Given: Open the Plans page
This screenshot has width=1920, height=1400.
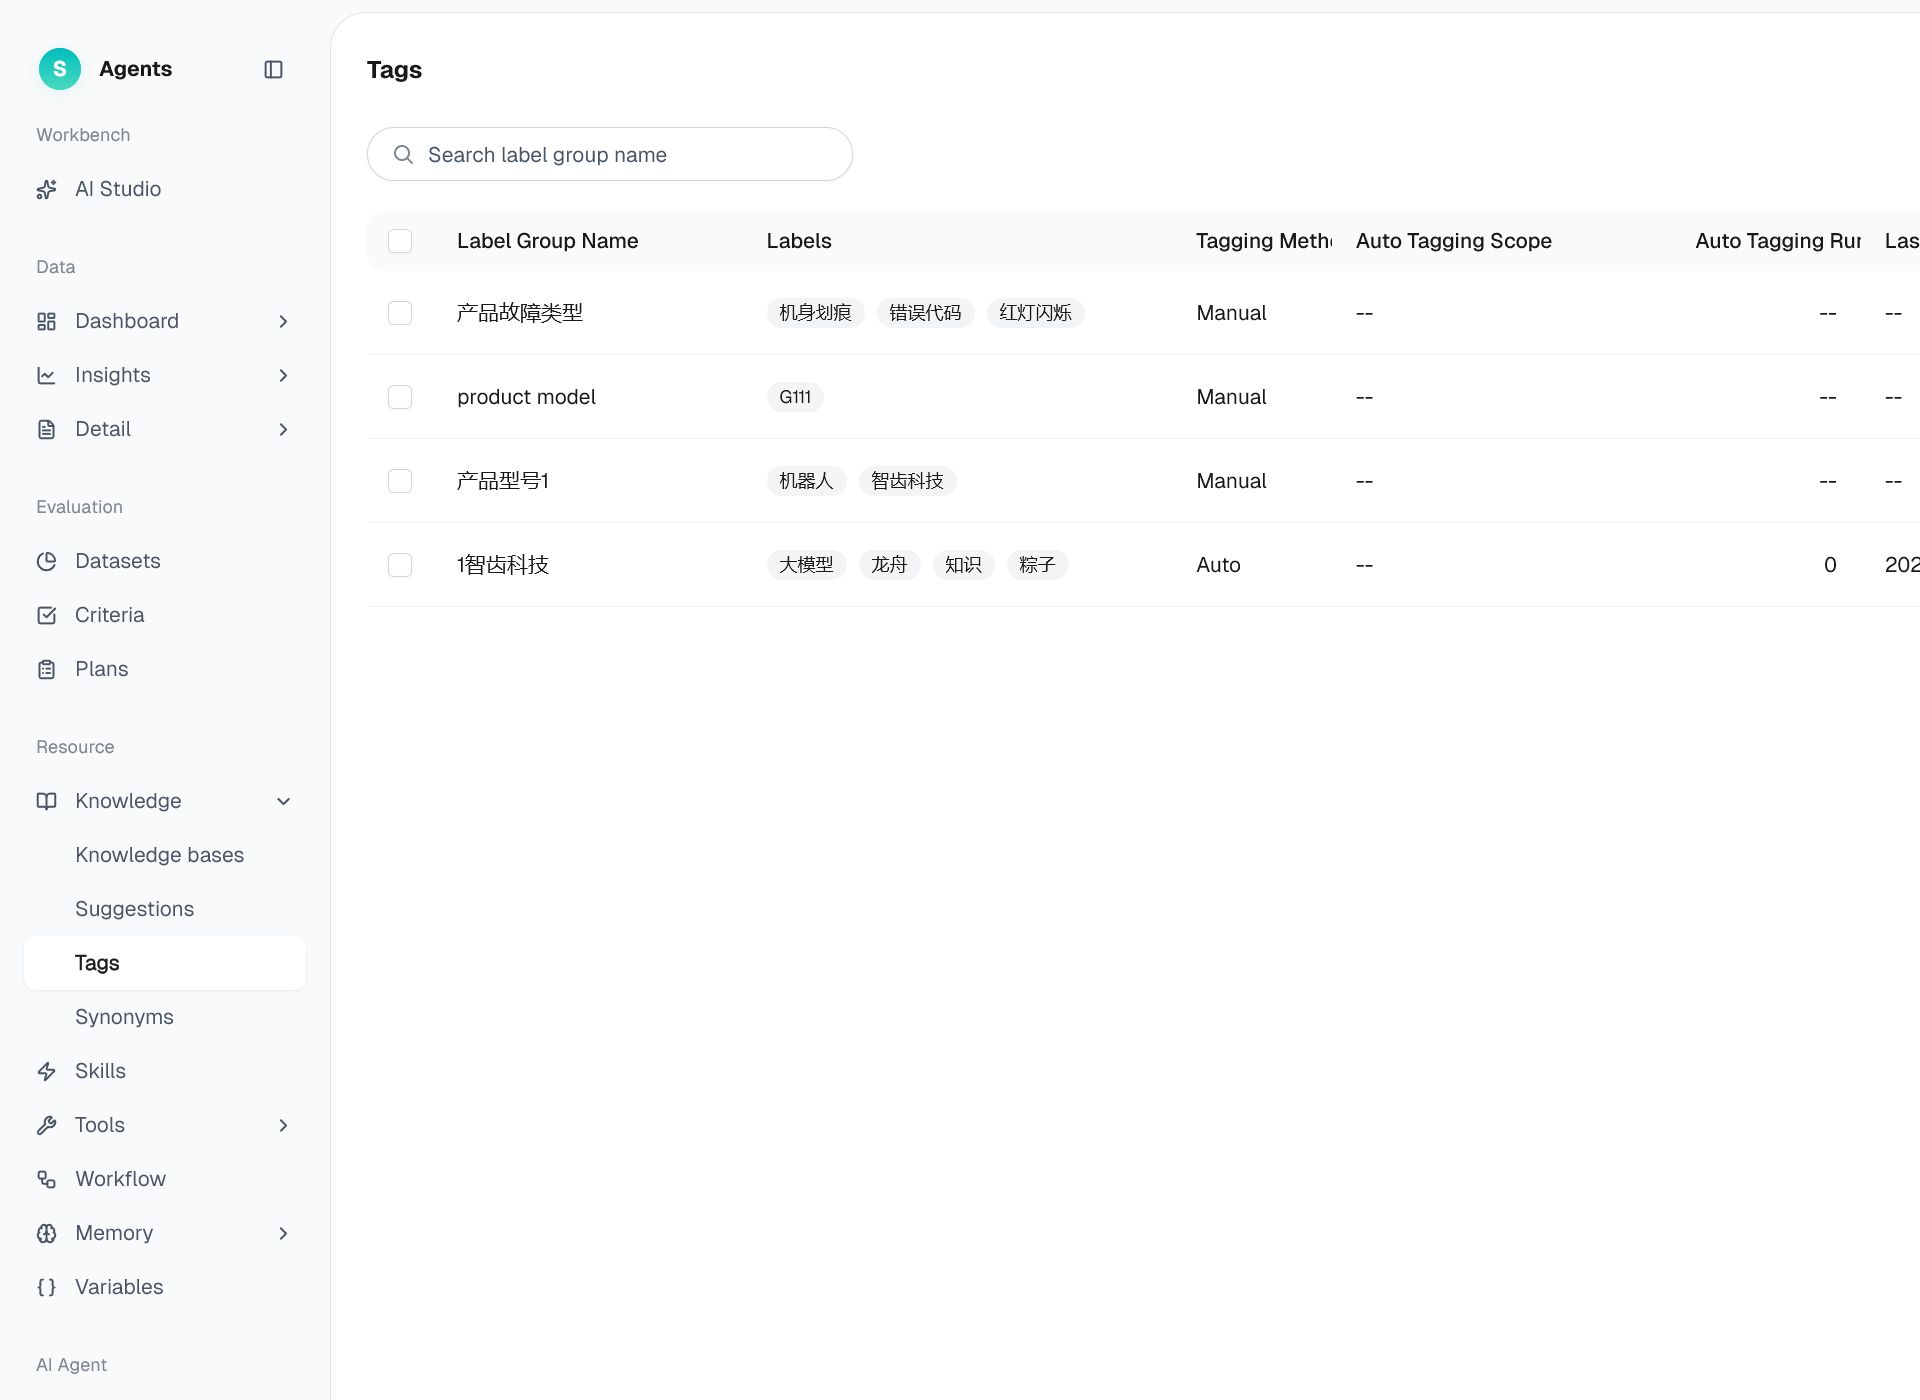Looking at the screenshot, I should 165,669.
